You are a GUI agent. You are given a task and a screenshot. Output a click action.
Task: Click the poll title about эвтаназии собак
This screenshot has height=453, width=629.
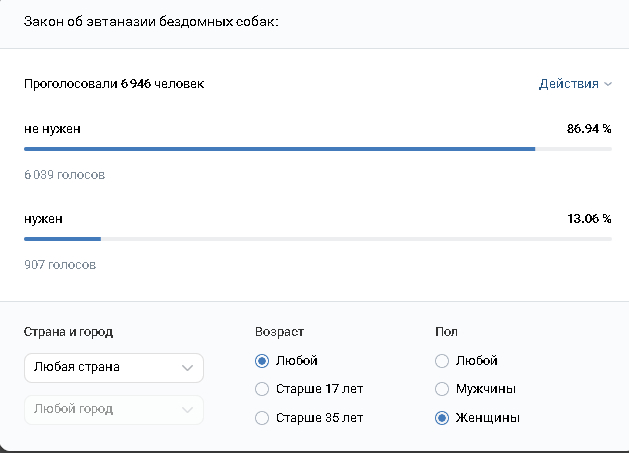150,20
